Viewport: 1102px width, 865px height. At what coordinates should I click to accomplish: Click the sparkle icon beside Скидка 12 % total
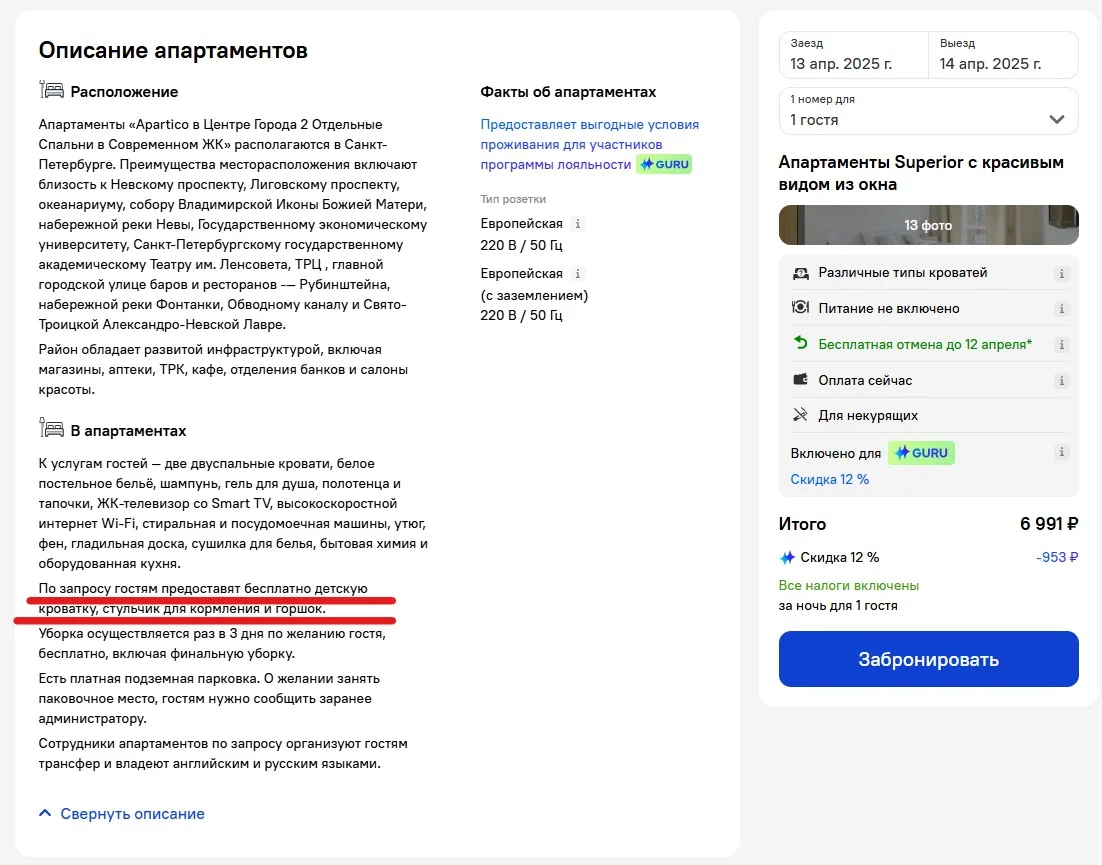coord(787,558)
